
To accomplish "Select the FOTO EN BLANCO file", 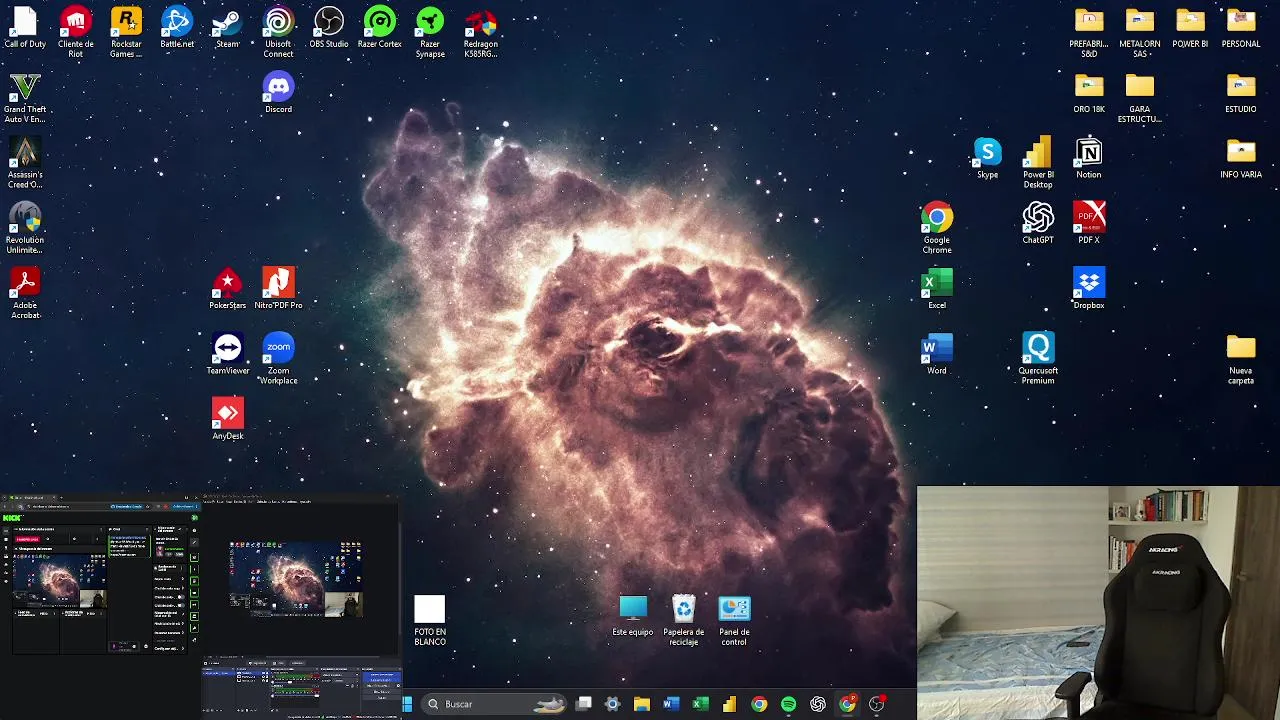I will coord(430,620).
